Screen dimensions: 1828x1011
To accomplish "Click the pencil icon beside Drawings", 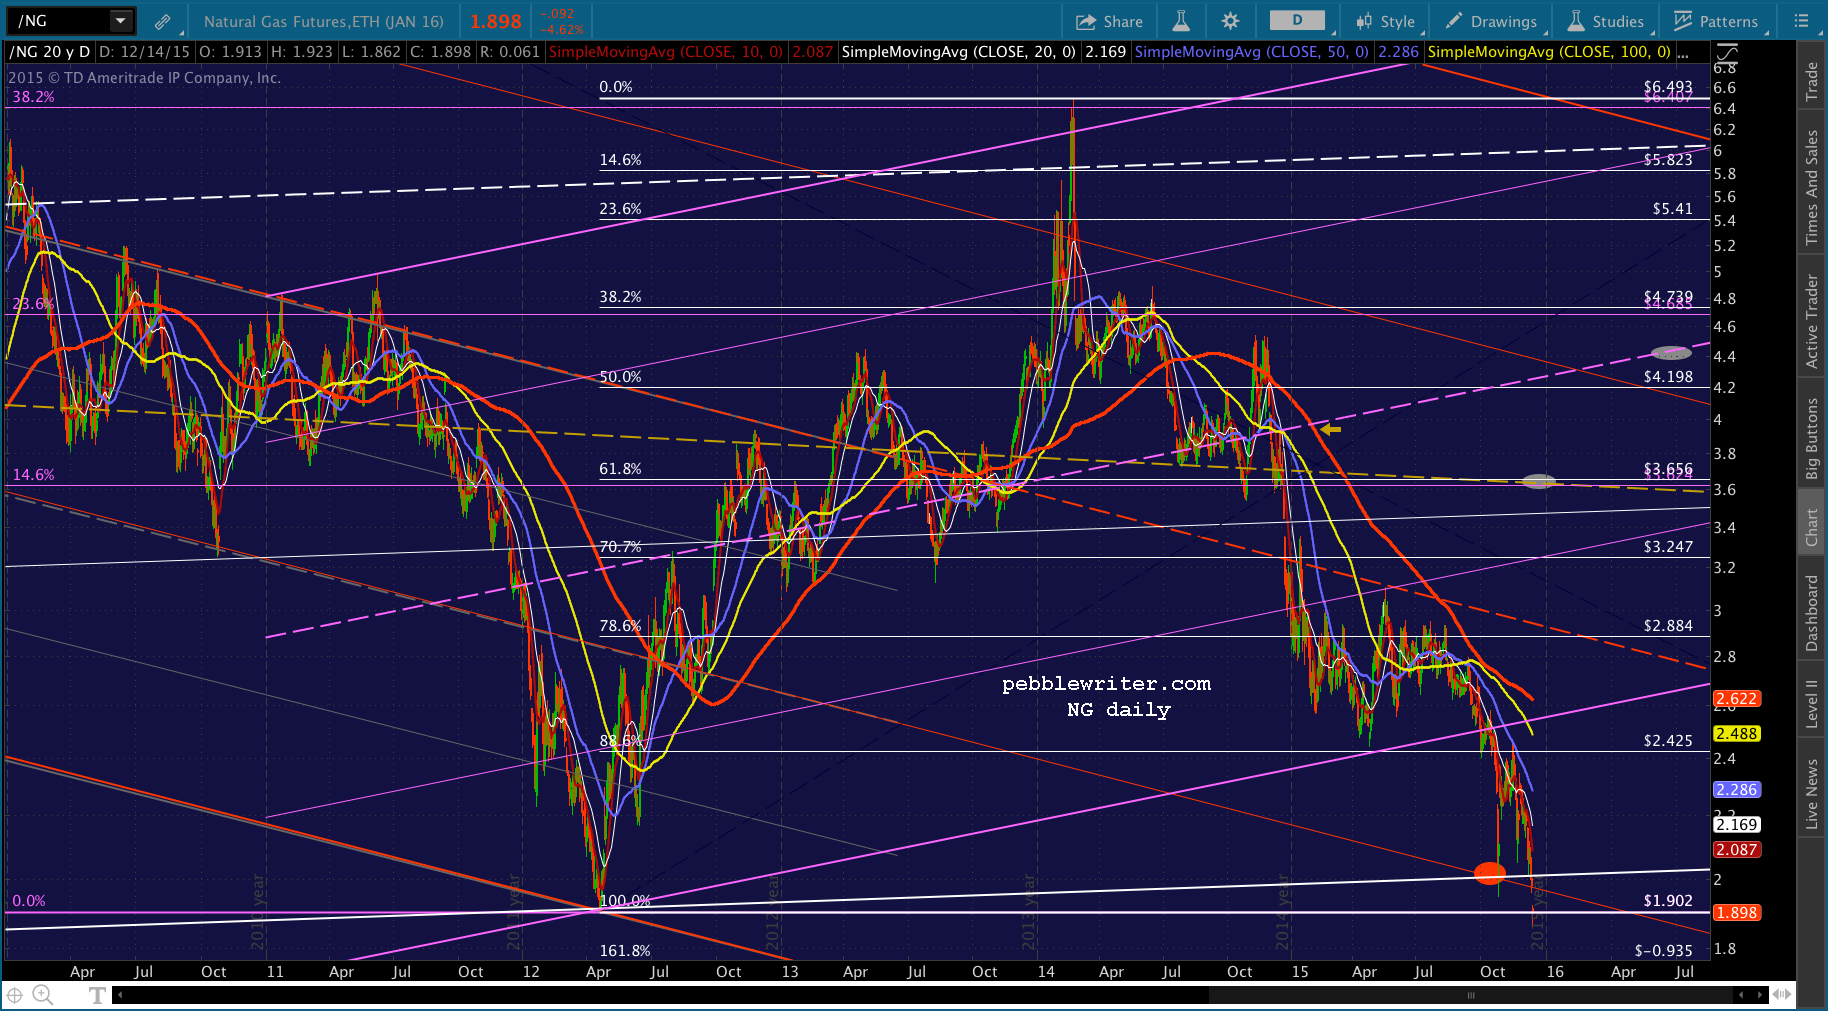I will point(1453,21).
